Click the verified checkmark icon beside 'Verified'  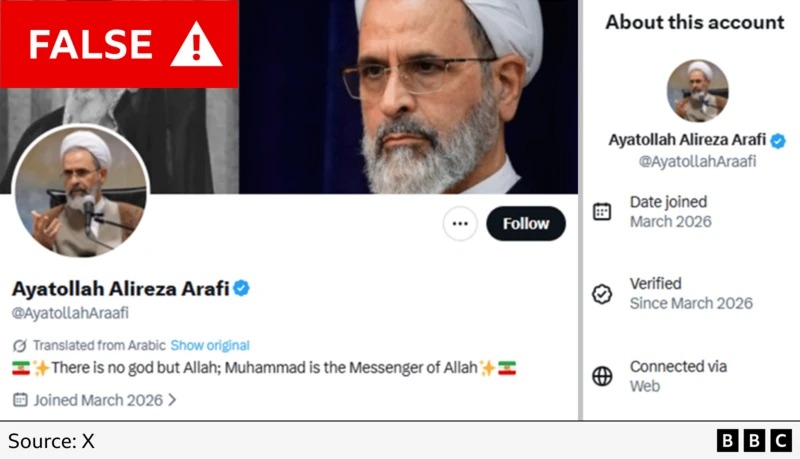click(x=602, y=294)
